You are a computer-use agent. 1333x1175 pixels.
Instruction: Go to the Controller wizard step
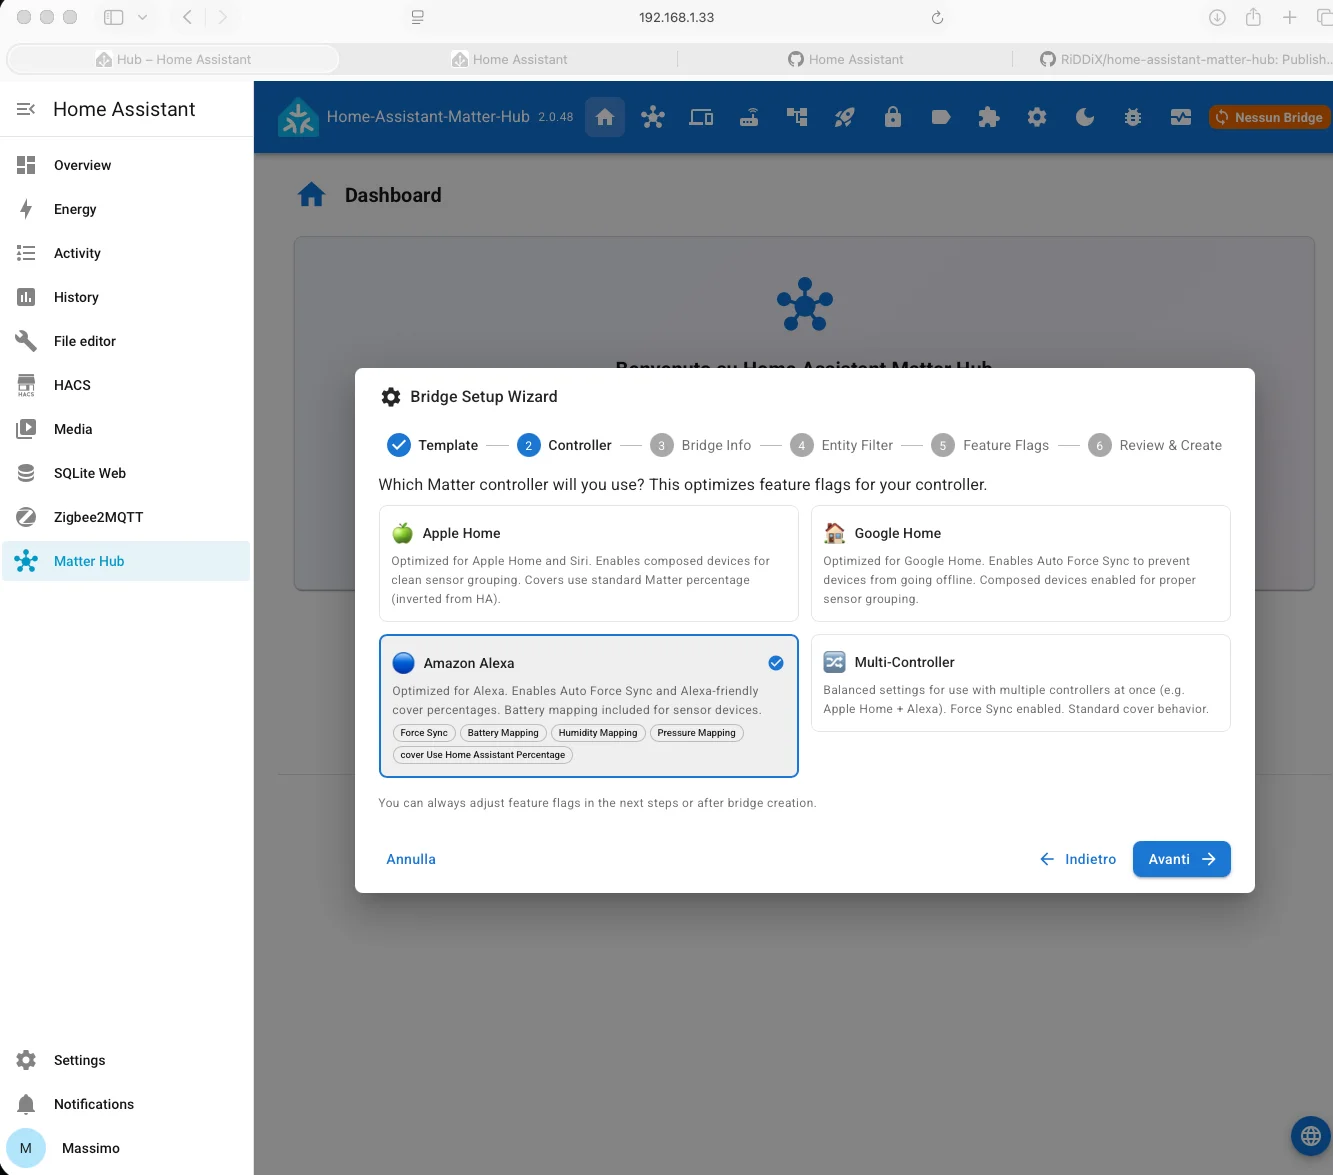point(564,445)
